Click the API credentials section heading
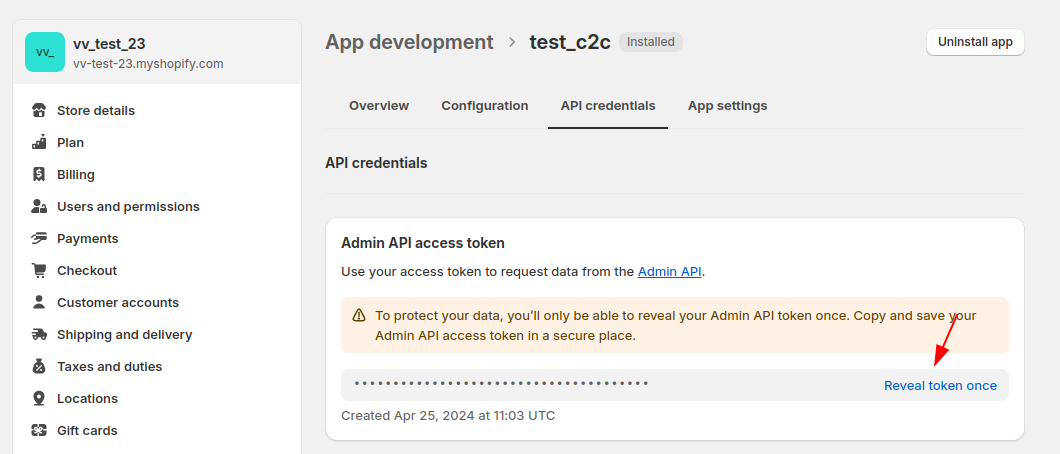The image size is (1060, 454). pos(376,163)
